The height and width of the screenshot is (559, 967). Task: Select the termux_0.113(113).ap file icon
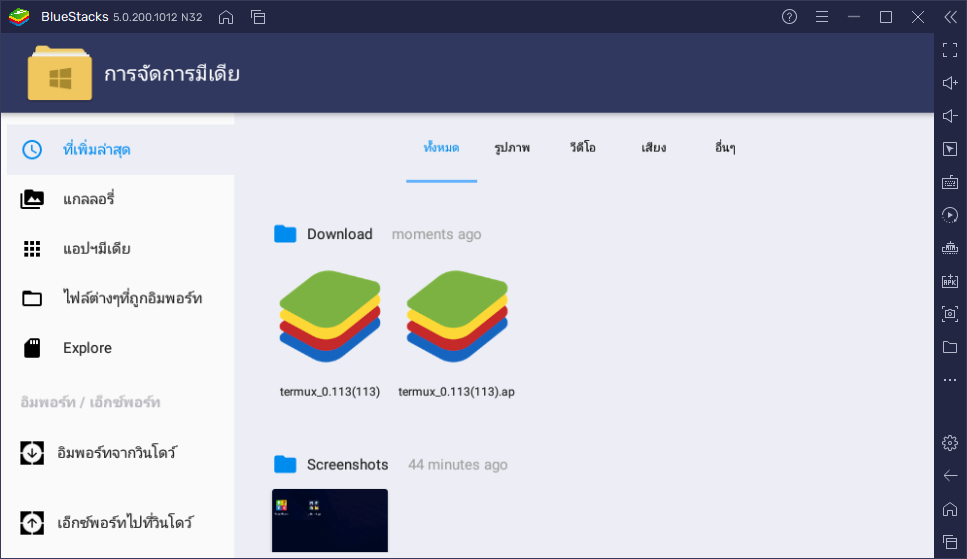[457, 316]
